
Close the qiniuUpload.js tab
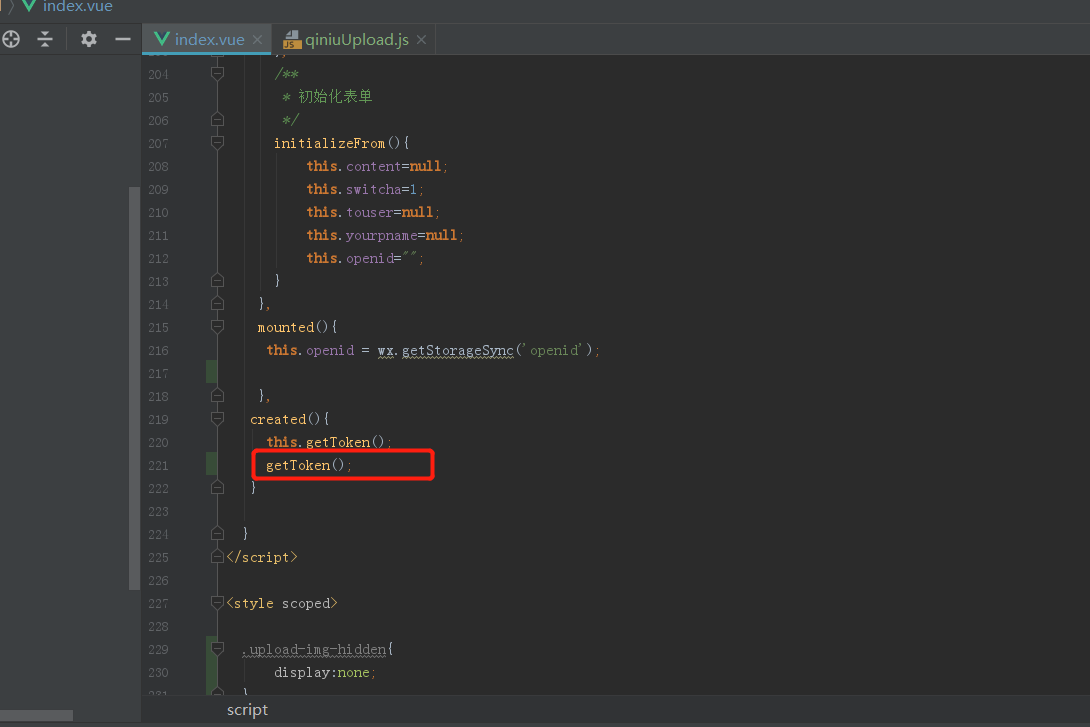(x=421, y=40)
